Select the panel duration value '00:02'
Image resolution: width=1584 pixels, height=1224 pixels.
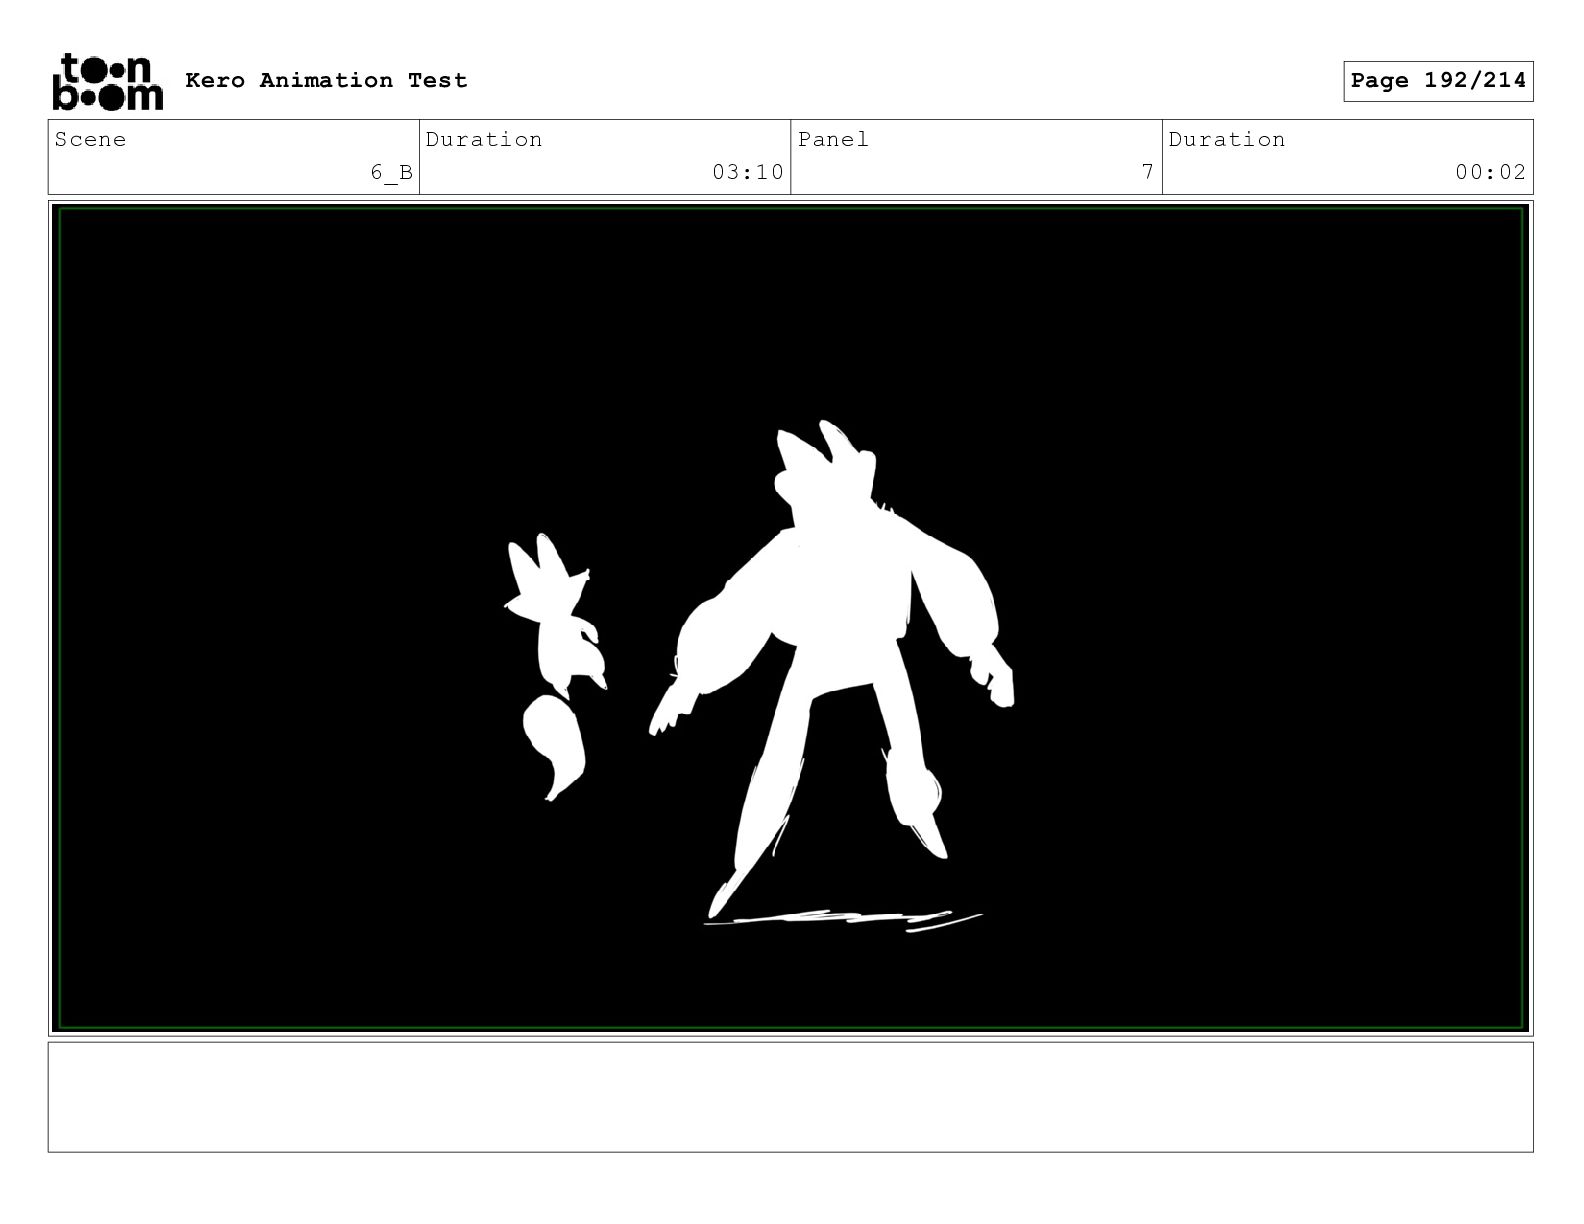click(1490, 172)
